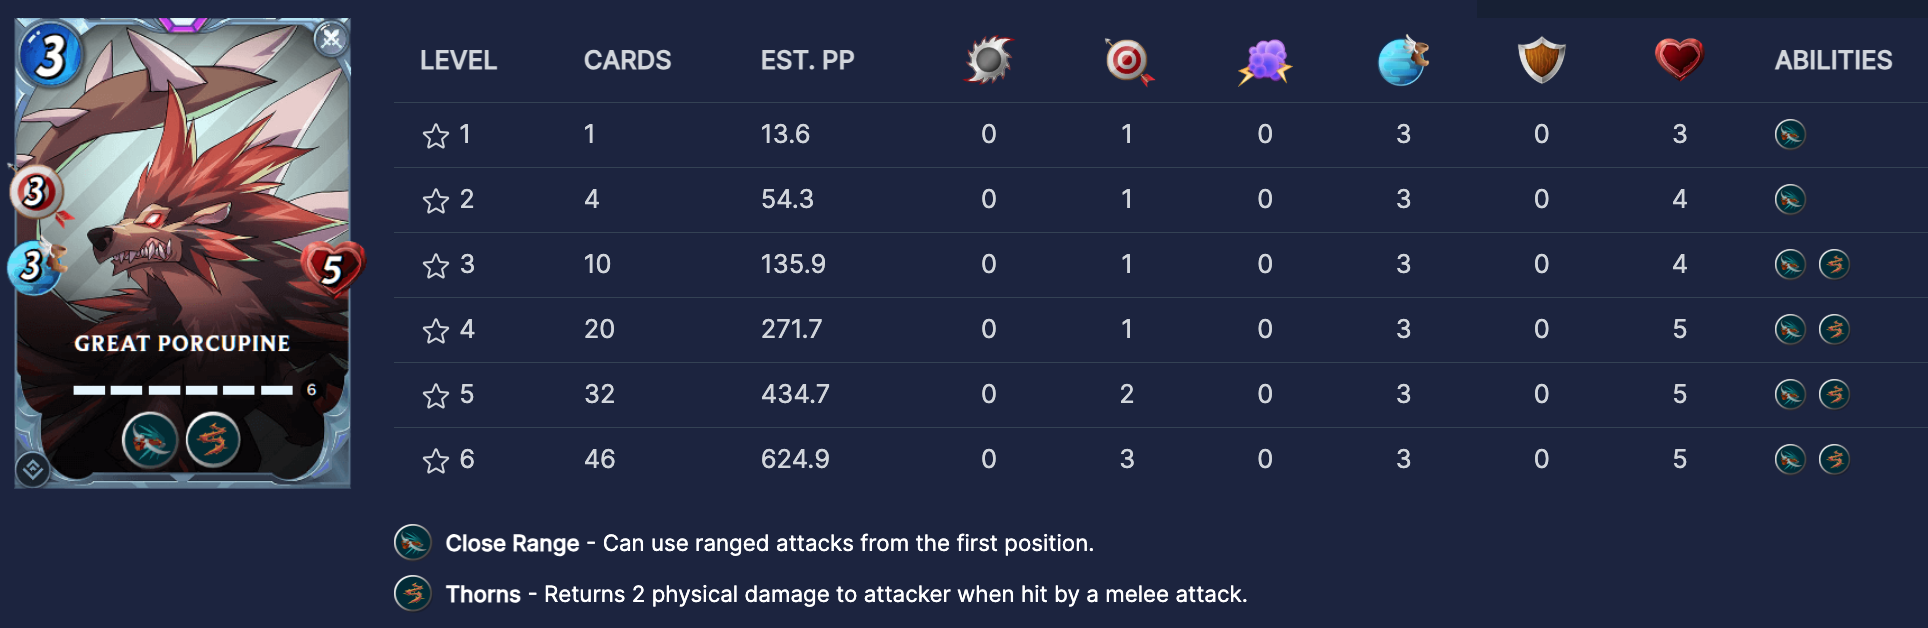Click the mana cost badge on the card
Image resolution: width=1928 pixels, height=628 pixels.
pyautogui.click(x=50, y=55)
